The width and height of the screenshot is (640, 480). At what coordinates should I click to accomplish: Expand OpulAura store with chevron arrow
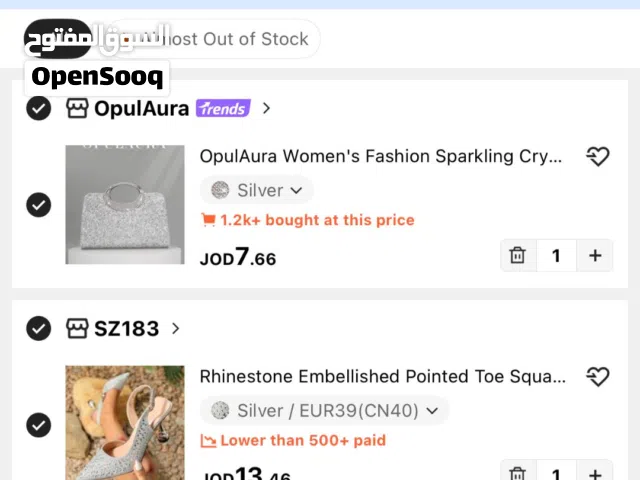266,108
